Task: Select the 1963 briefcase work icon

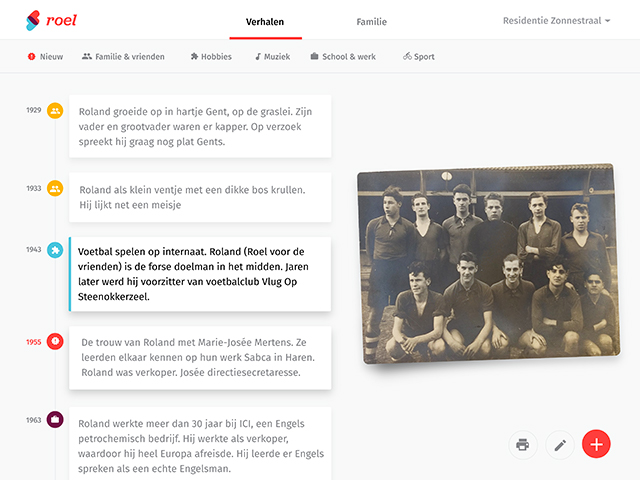Action: click(55, 419)
